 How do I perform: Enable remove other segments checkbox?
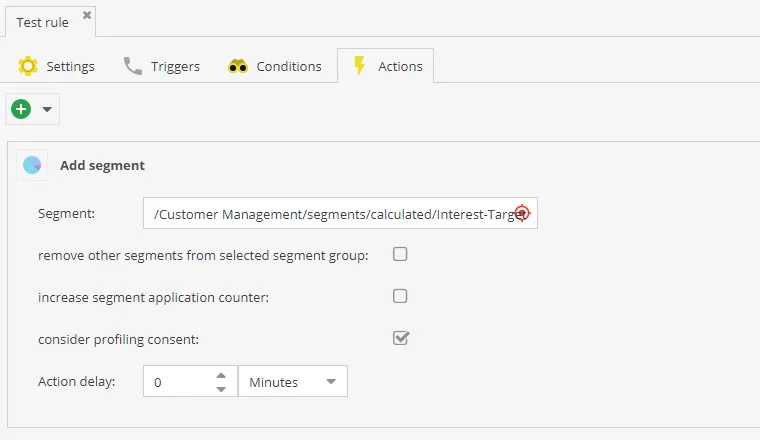click(400, 254)
